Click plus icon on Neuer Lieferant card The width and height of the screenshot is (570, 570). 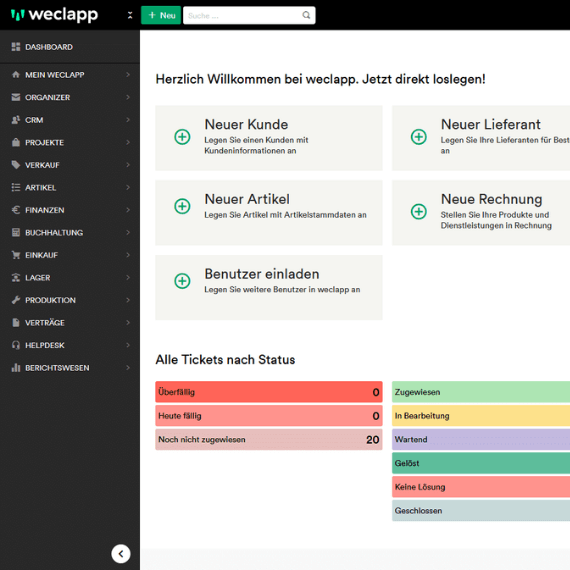(x=419, y=137)
